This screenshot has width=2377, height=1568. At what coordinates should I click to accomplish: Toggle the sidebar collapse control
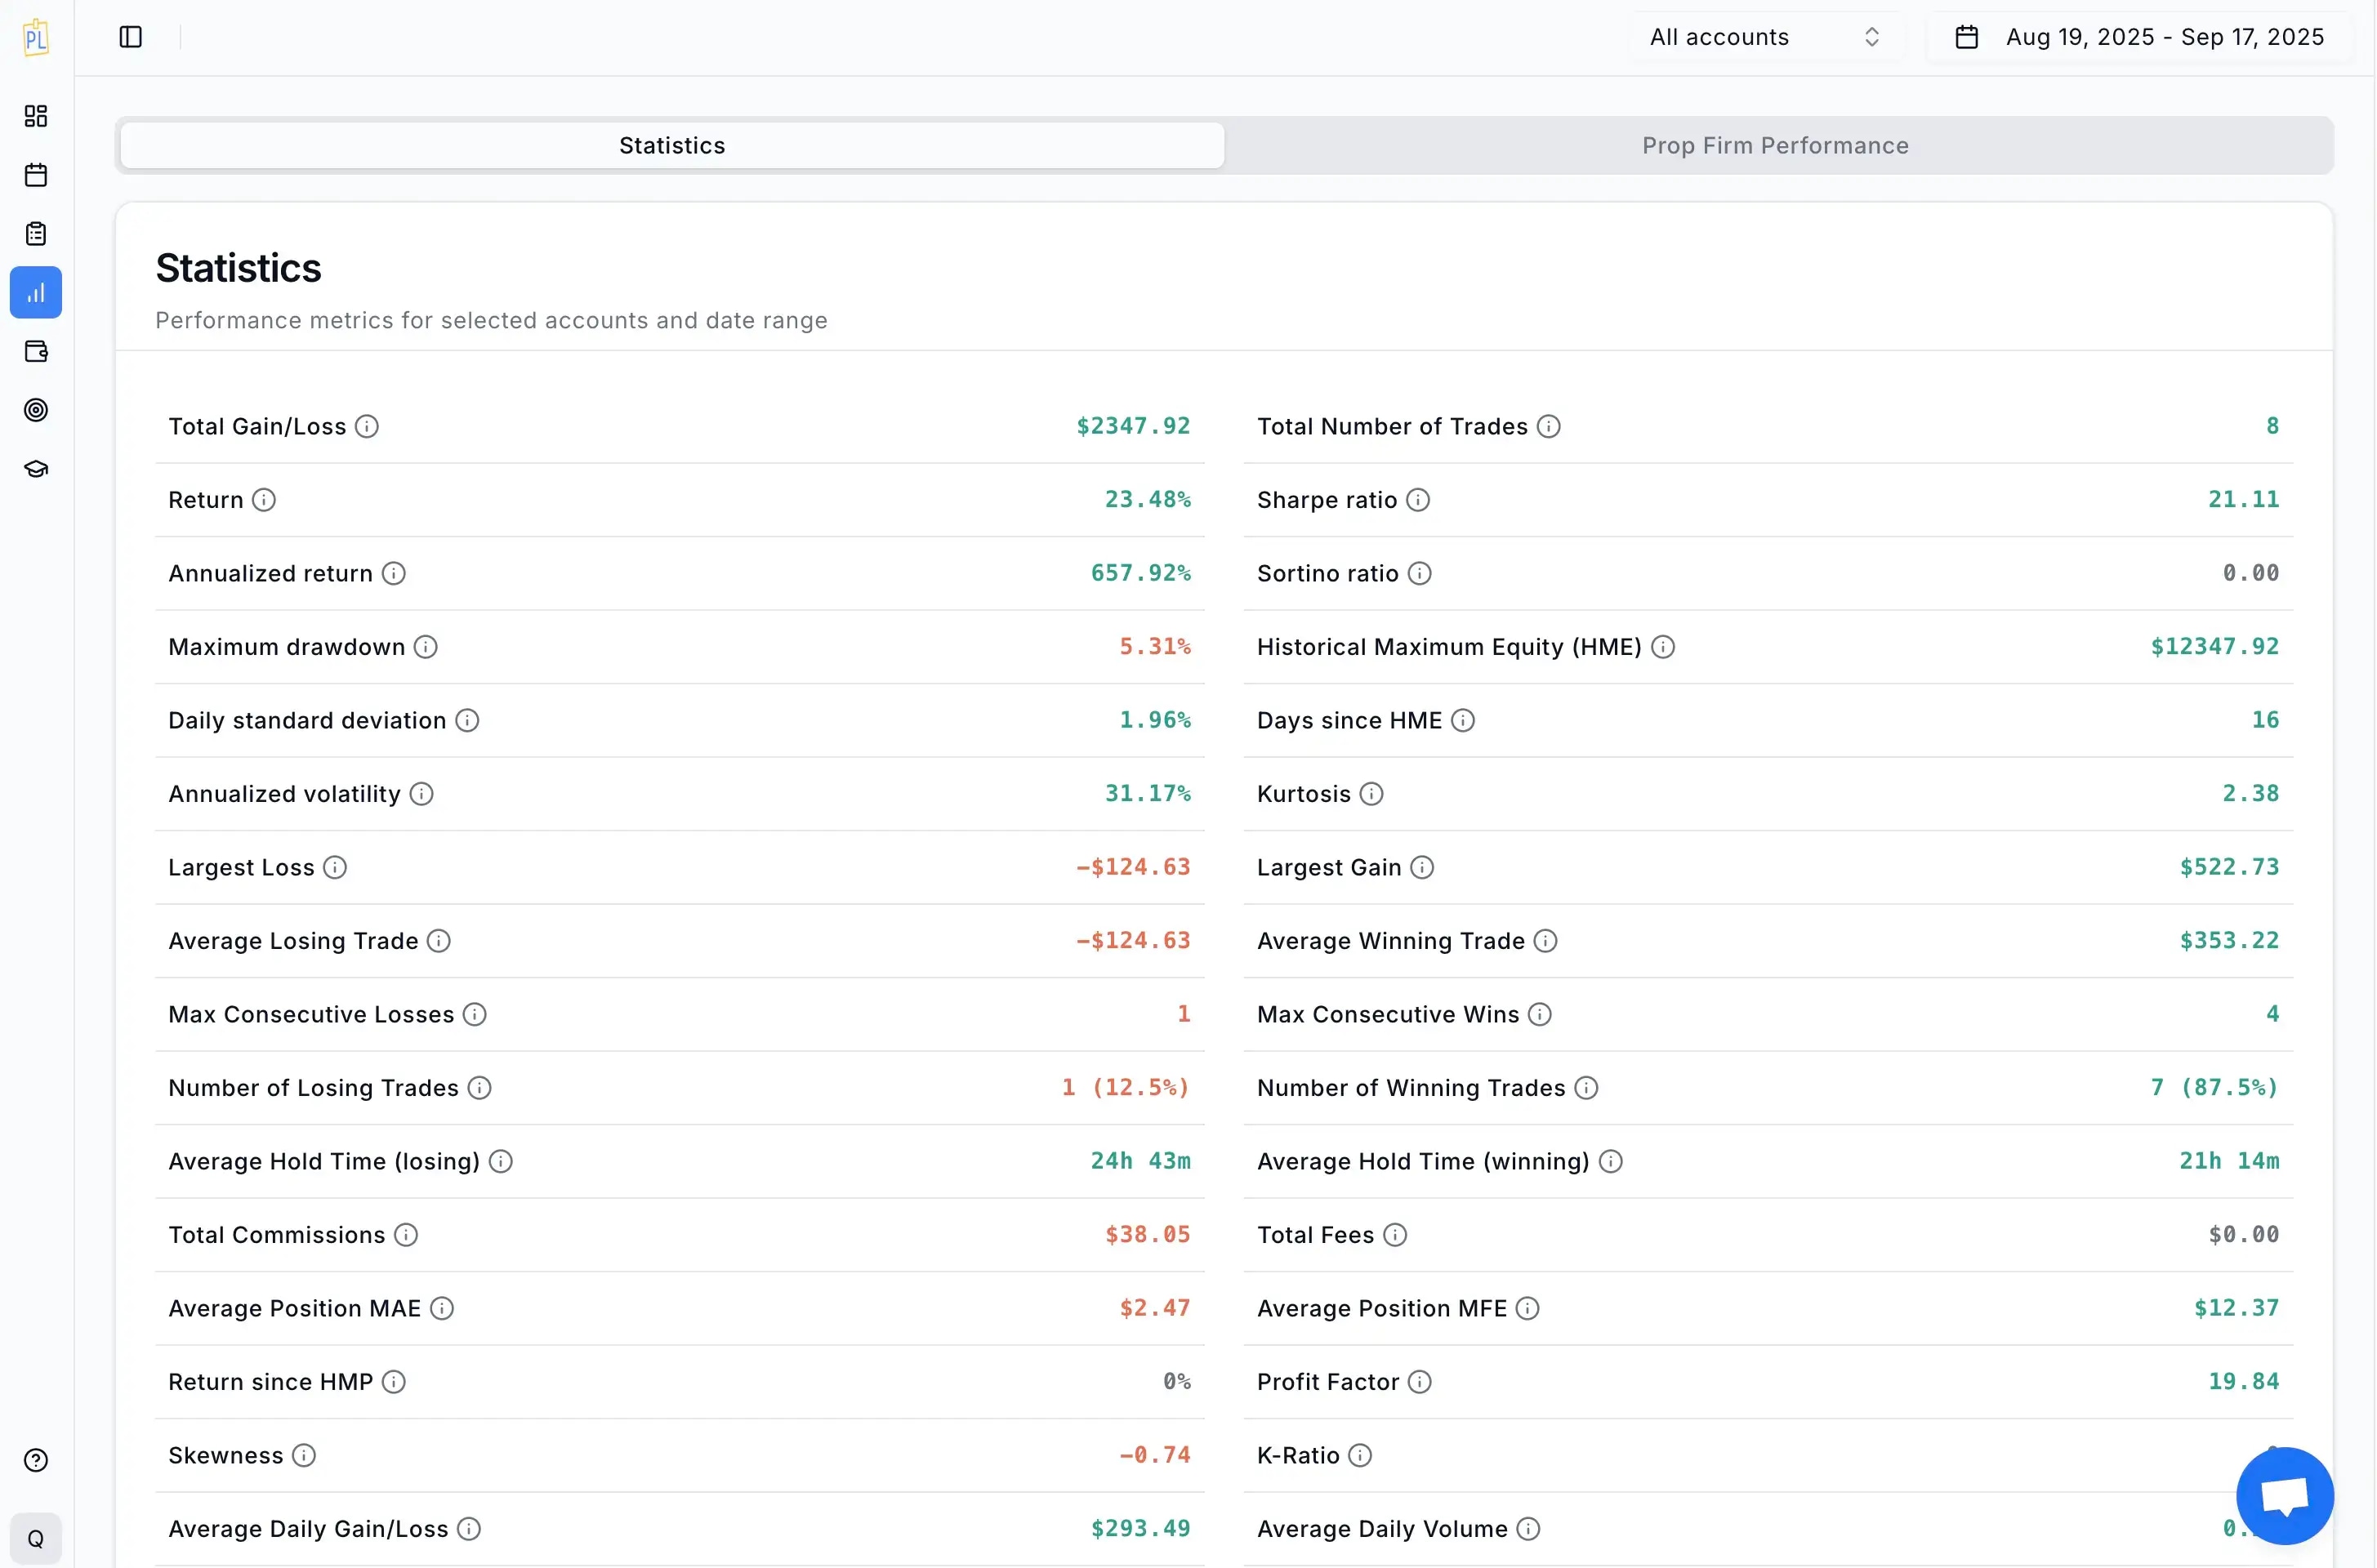(130, 37)
